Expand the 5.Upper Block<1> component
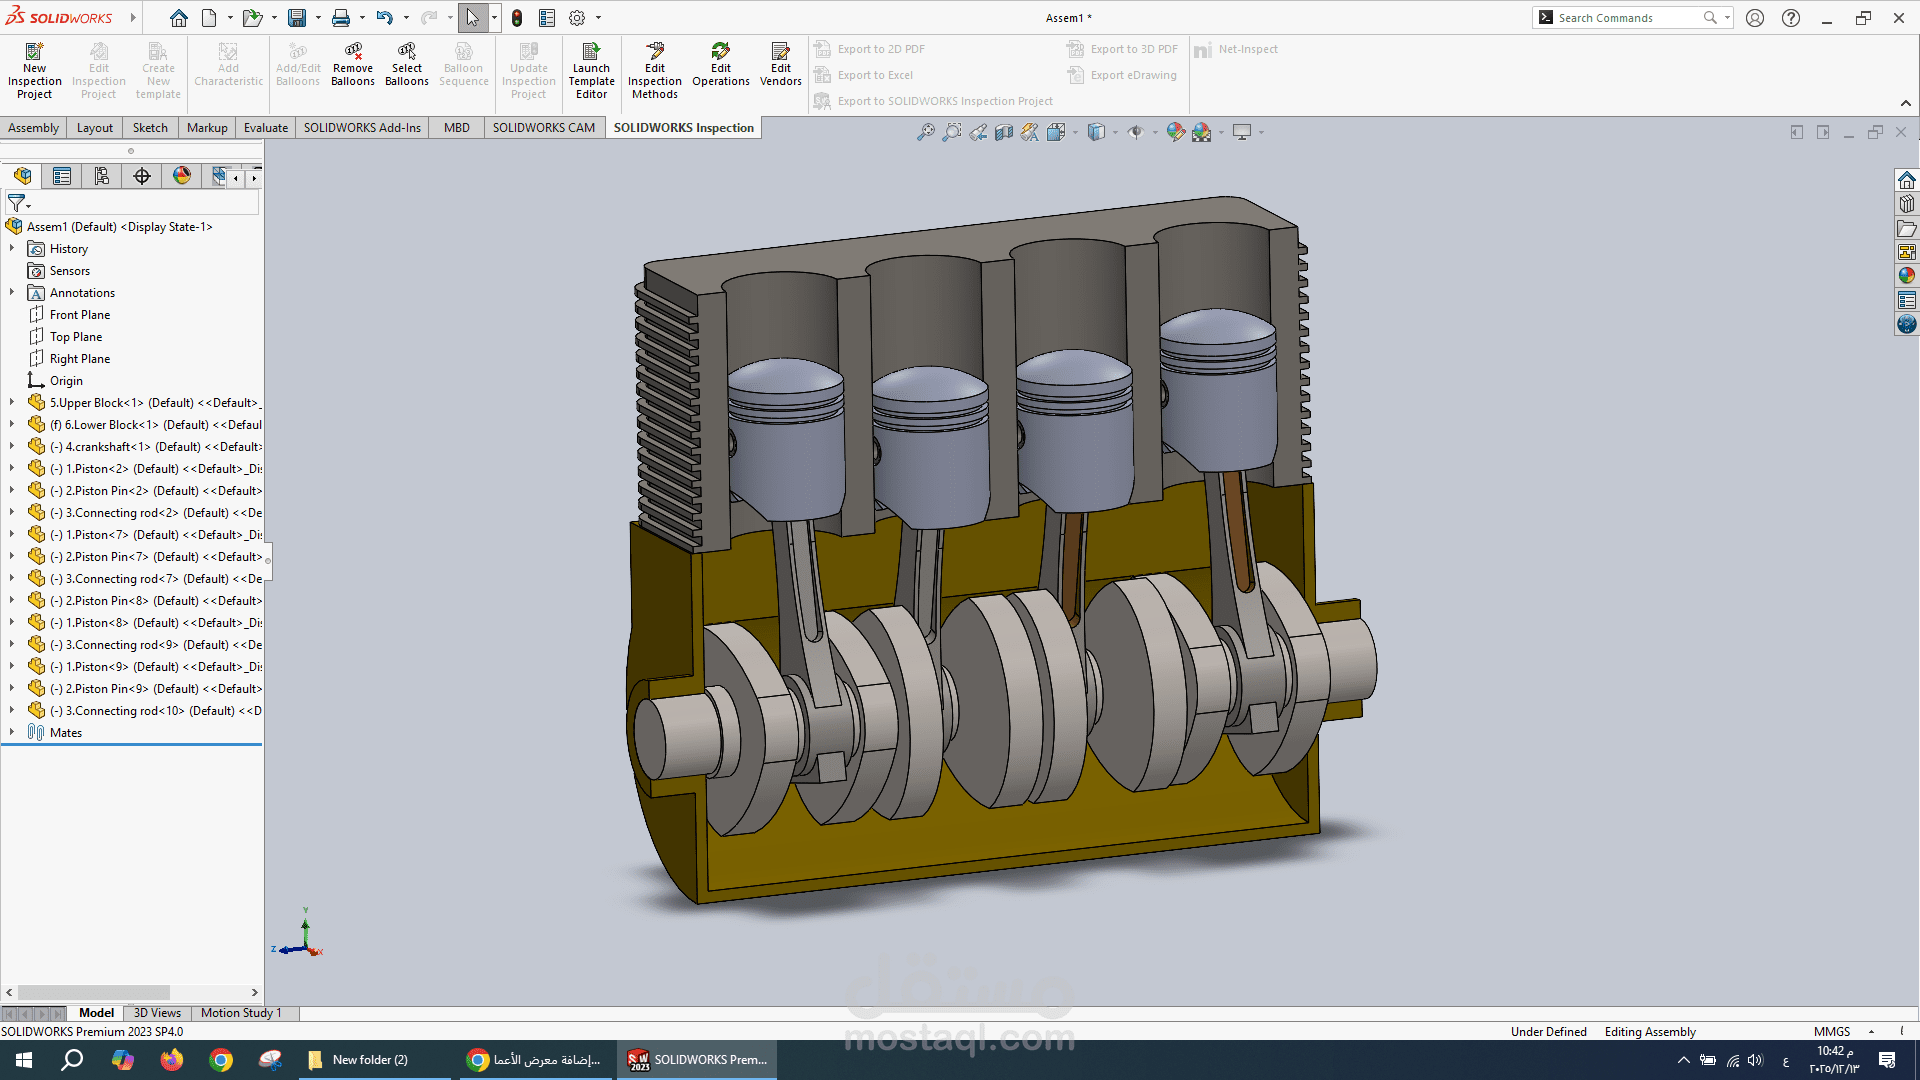 (x=12, y=402)
